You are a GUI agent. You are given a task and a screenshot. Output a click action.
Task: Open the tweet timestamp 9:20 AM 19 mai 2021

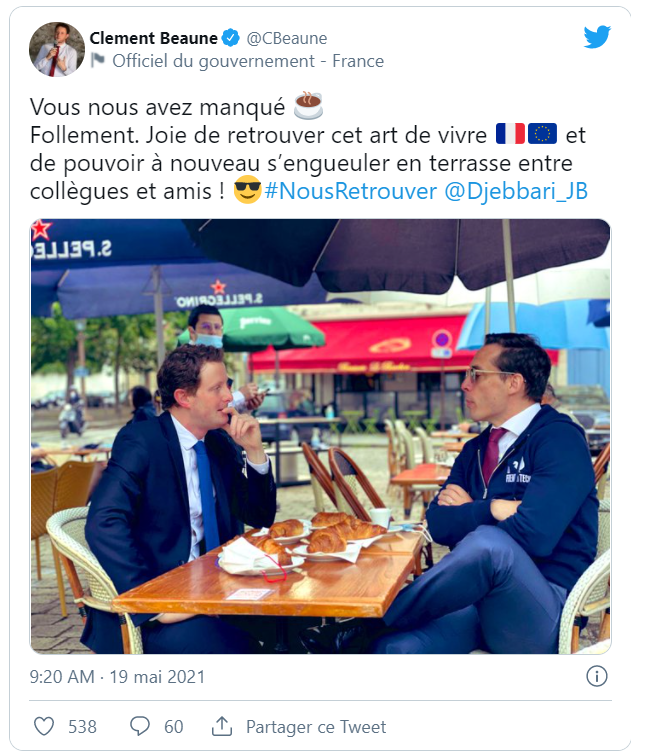point(117,677)
